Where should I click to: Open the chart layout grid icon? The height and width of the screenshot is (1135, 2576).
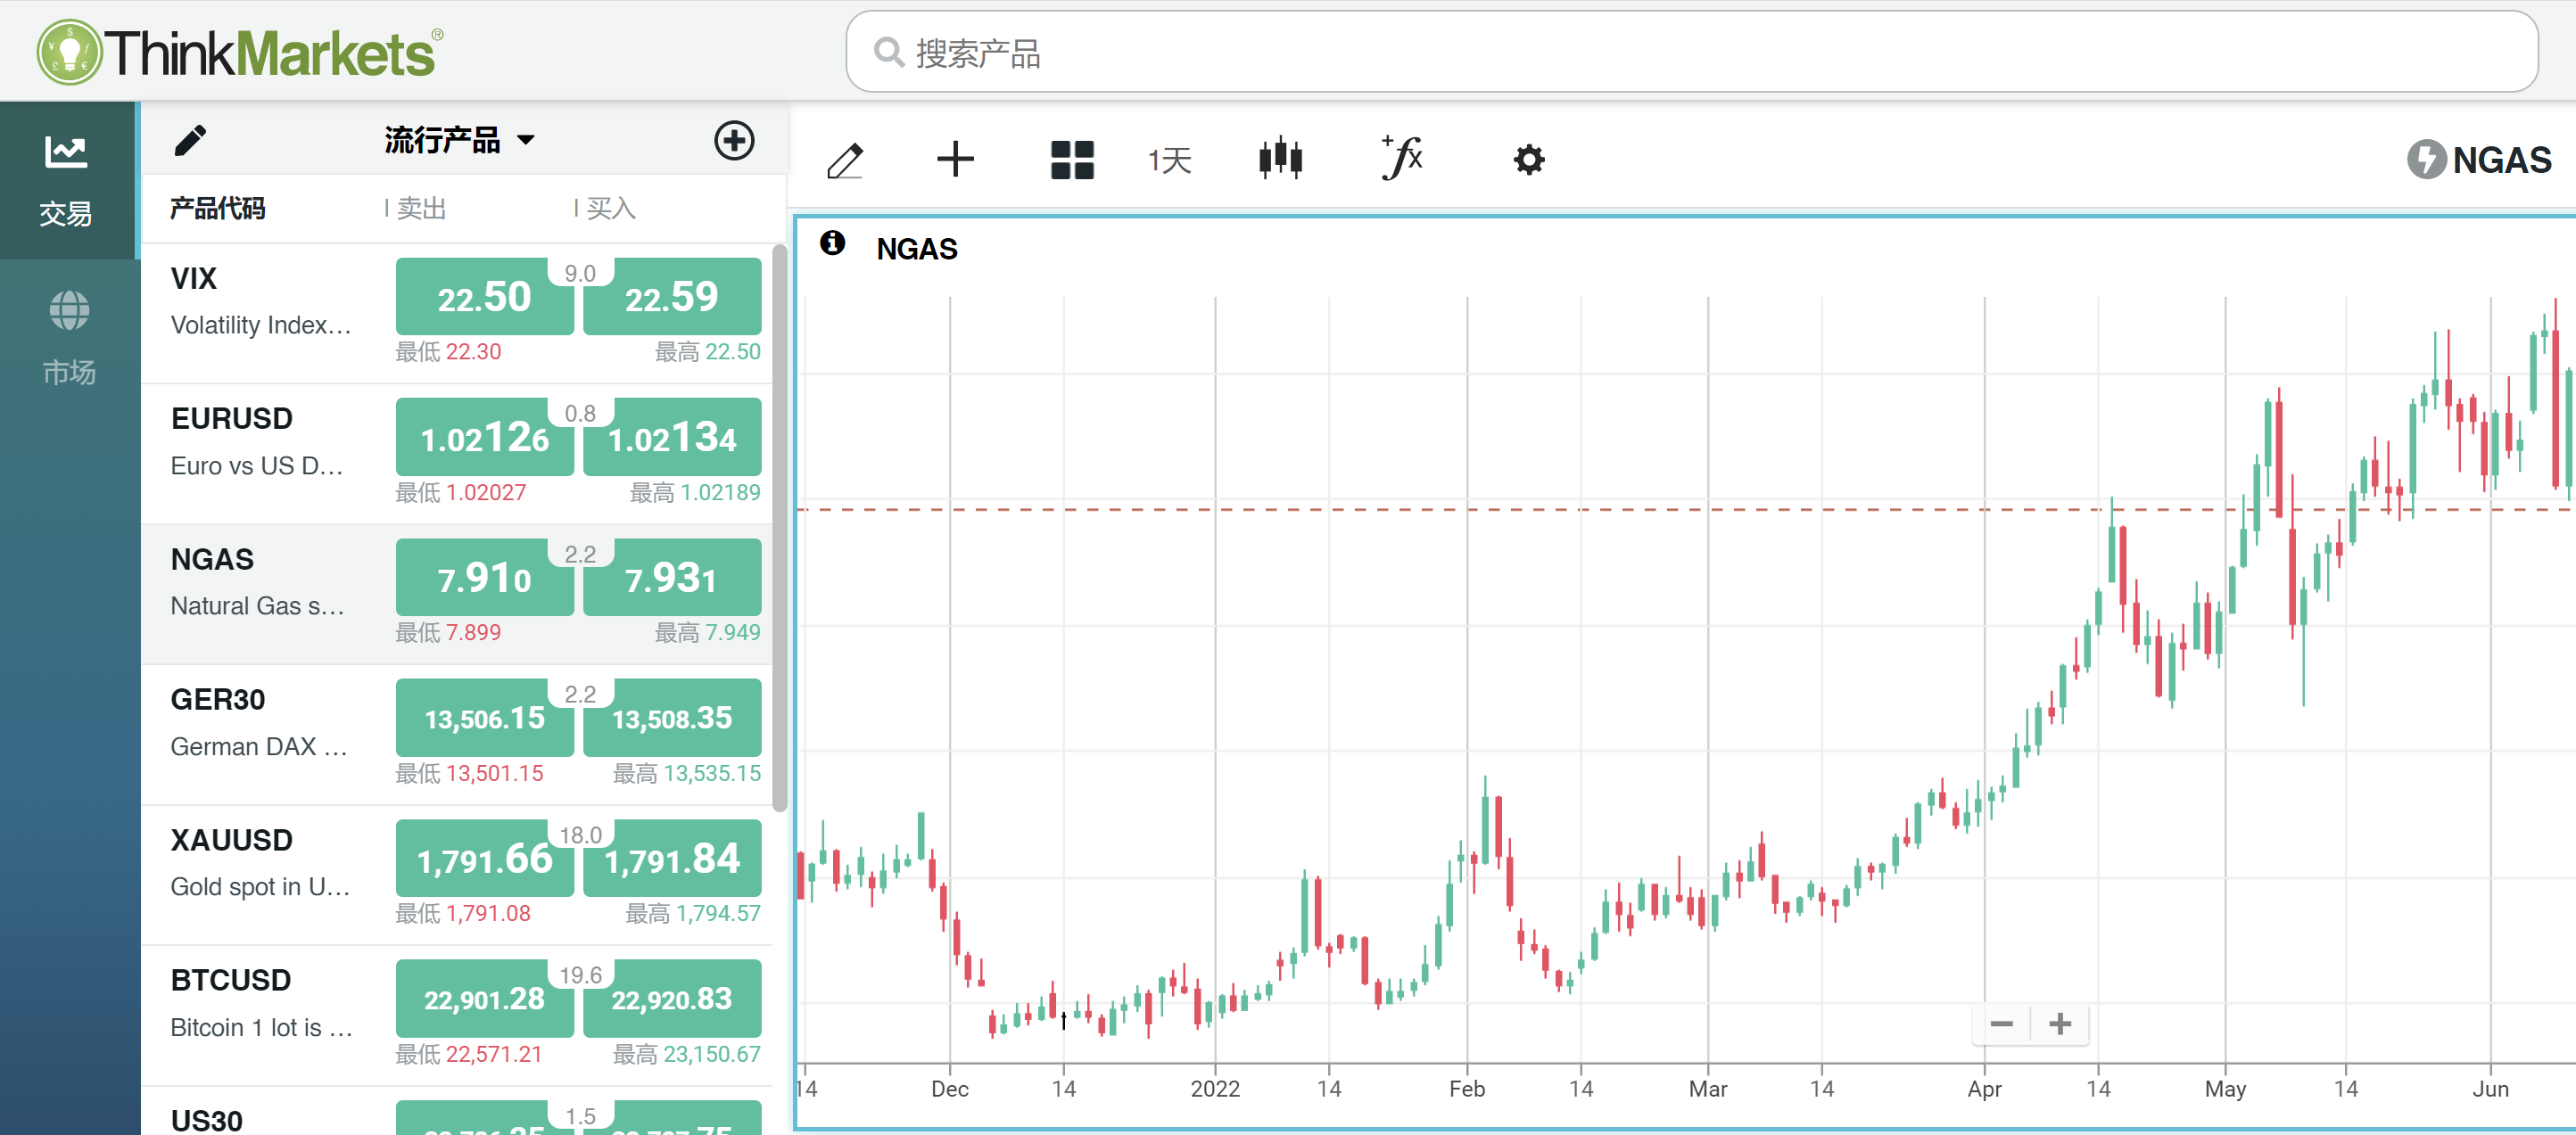click(x=1072, y=160)
